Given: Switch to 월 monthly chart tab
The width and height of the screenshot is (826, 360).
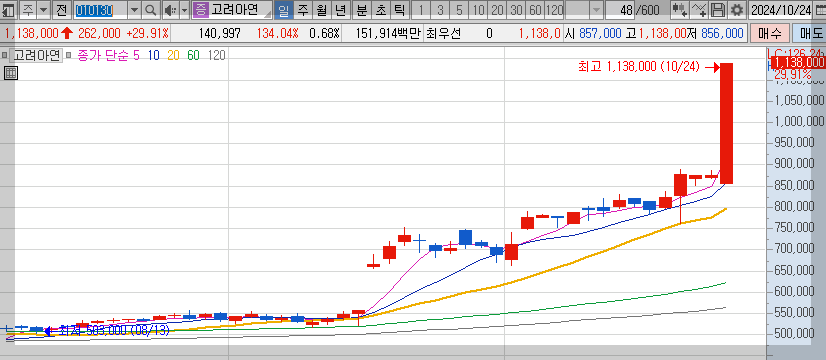Looking at the screenshot, I should [321, 9].
